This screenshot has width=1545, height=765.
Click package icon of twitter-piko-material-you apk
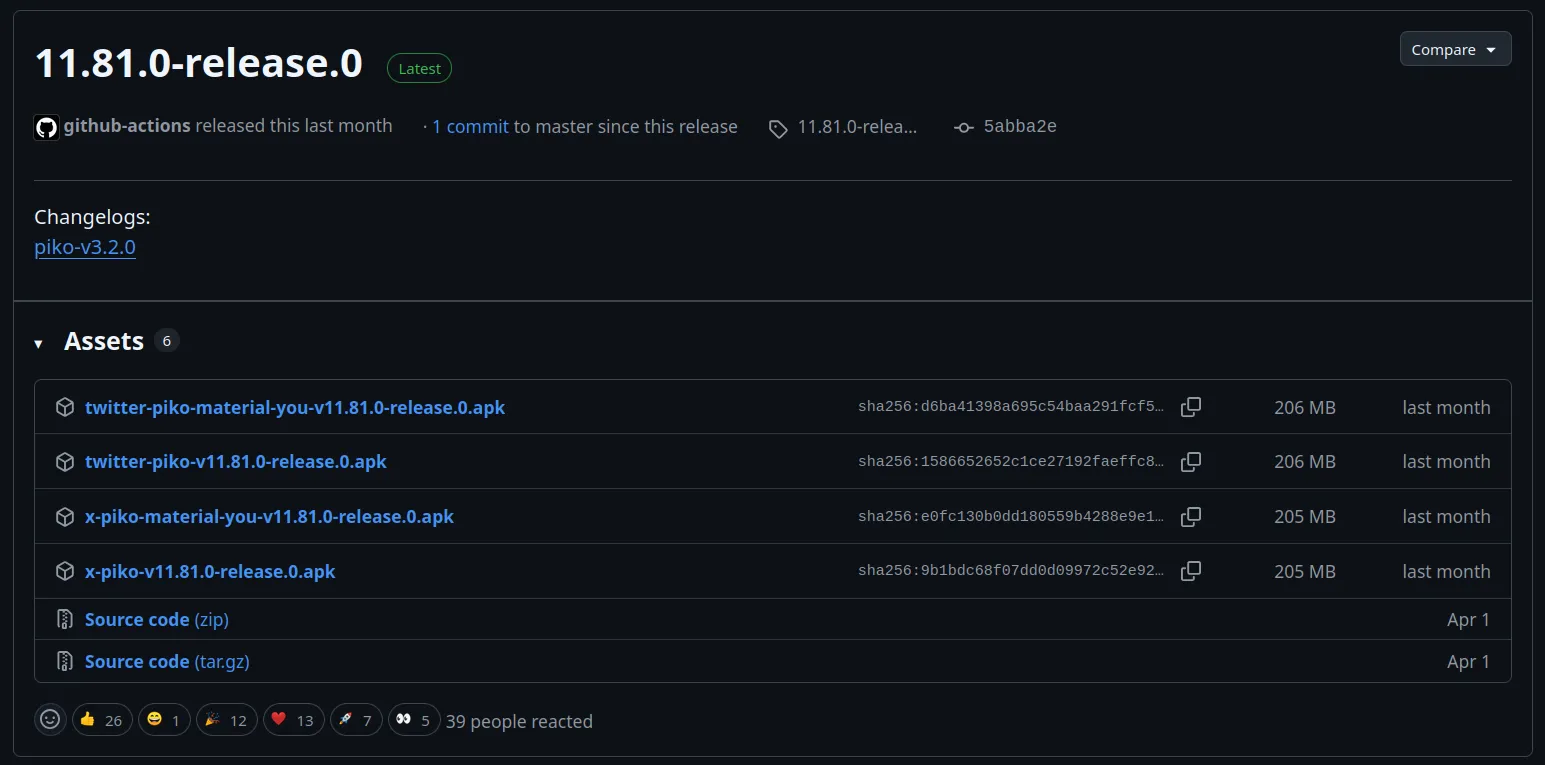click(65, 407)
